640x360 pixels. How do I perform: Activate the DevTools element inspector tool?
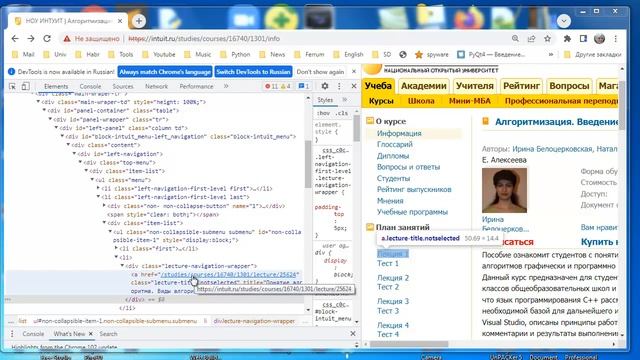12,86
